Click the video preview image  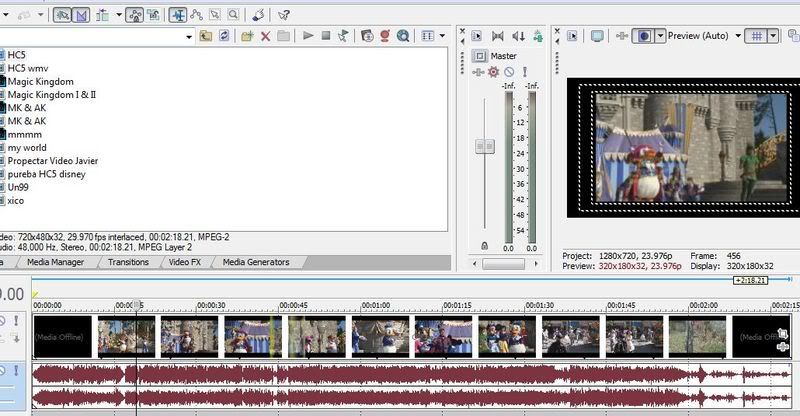(691, 148)
